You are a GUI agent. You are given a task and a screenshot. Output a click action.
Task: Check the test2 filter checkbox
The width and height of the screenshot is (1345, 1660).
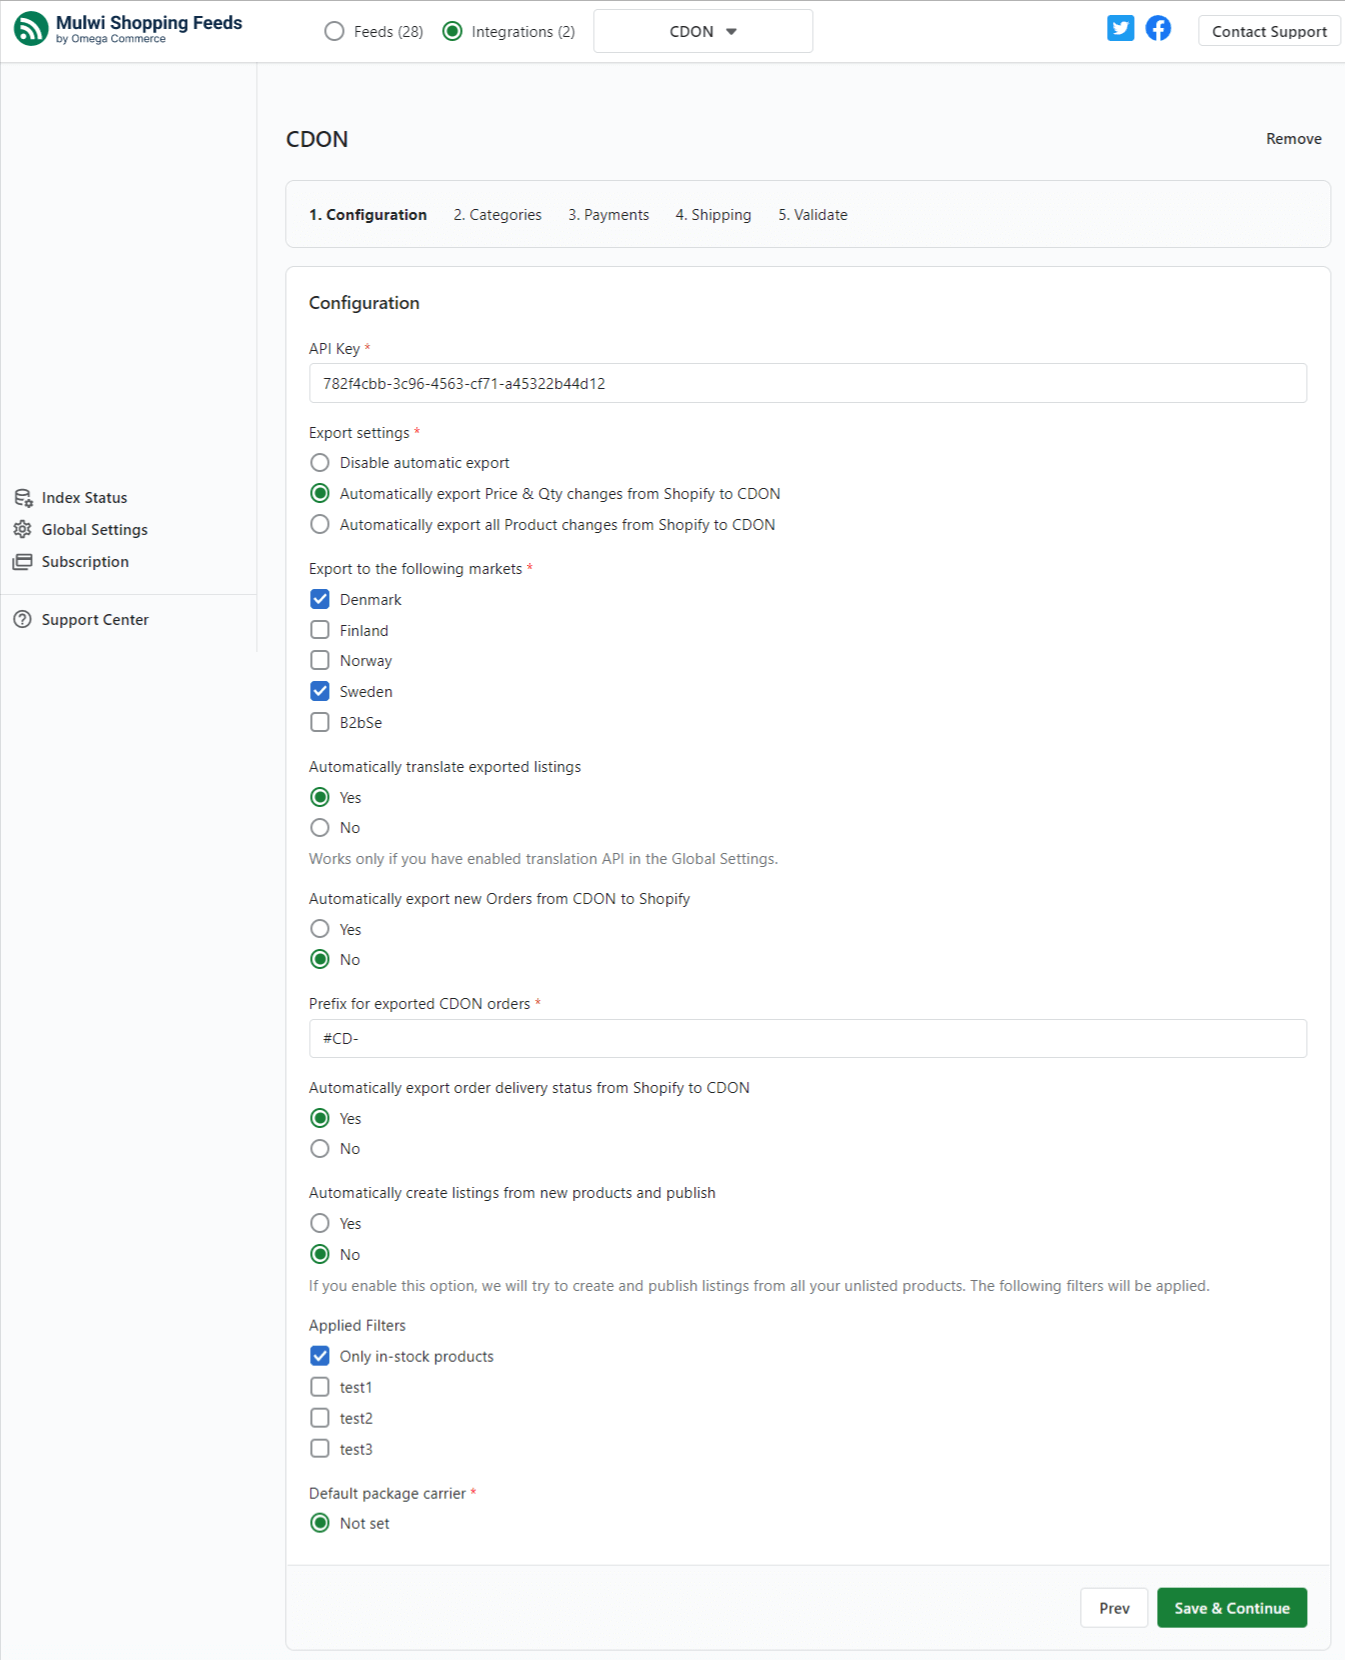(x=320, y=1418)
